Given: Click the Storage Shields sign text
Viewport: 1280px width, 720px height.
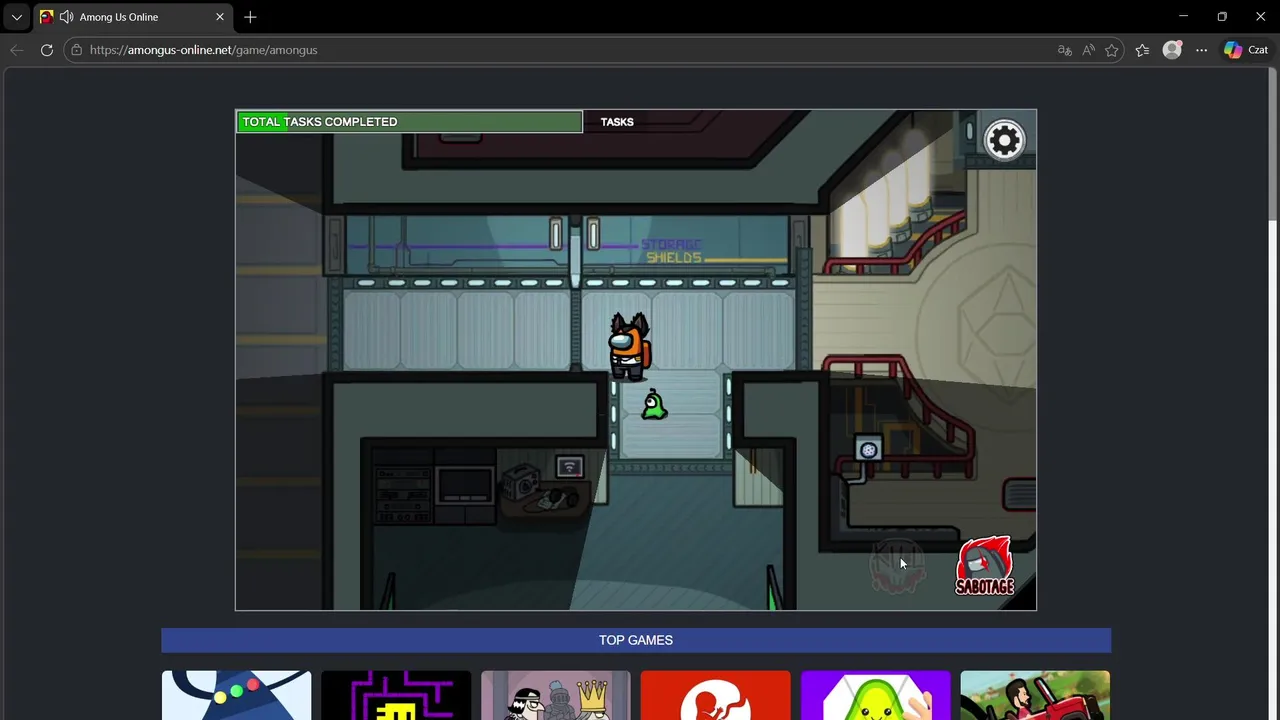Looking at the screenshot, I should coord(673,251).
